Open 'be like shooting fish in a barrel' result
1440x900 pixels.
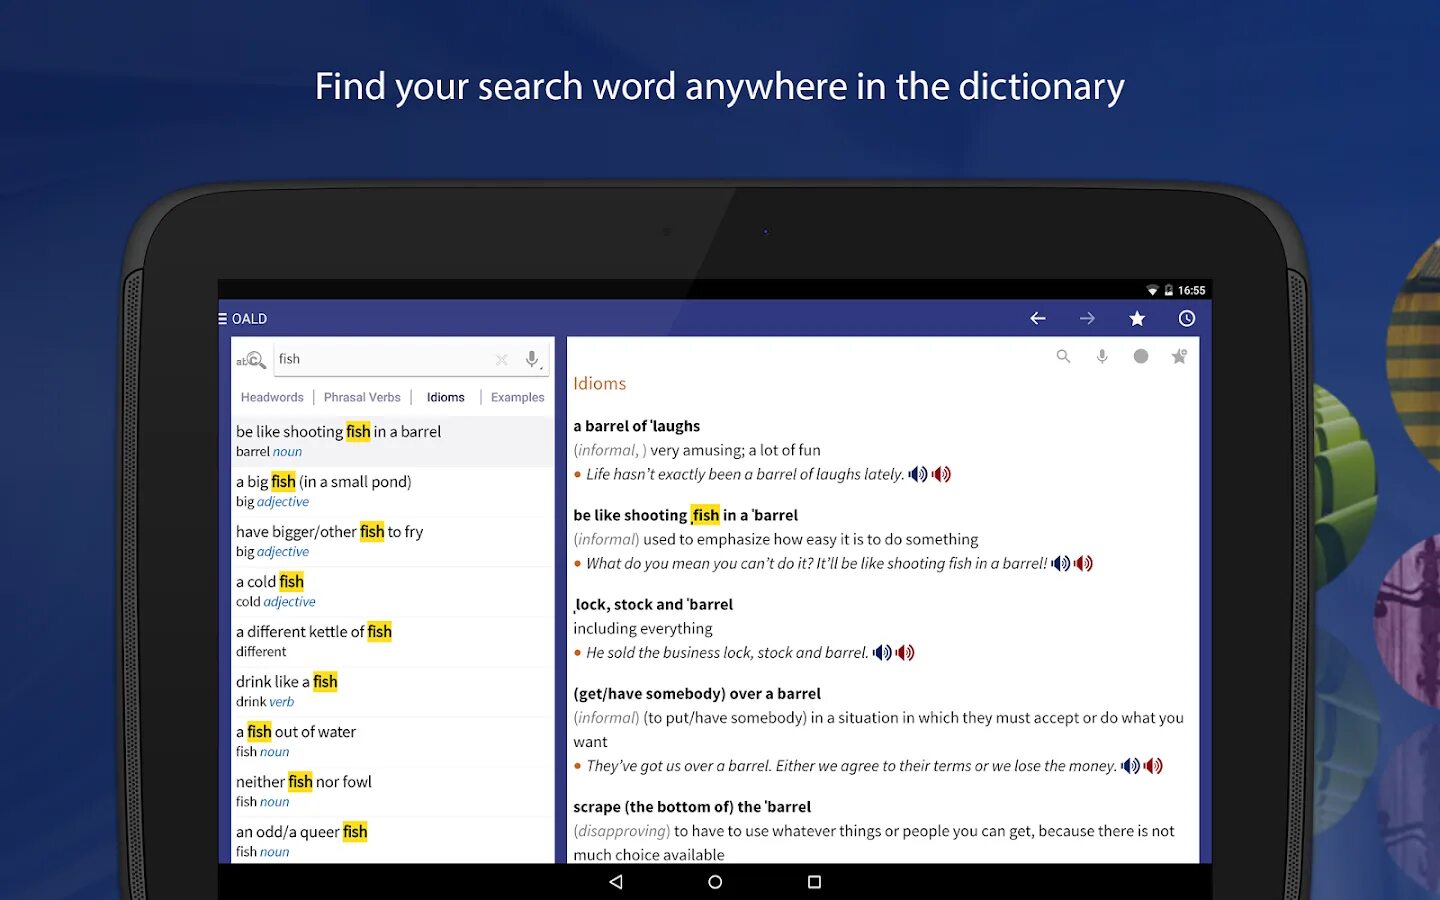[392, 441]
